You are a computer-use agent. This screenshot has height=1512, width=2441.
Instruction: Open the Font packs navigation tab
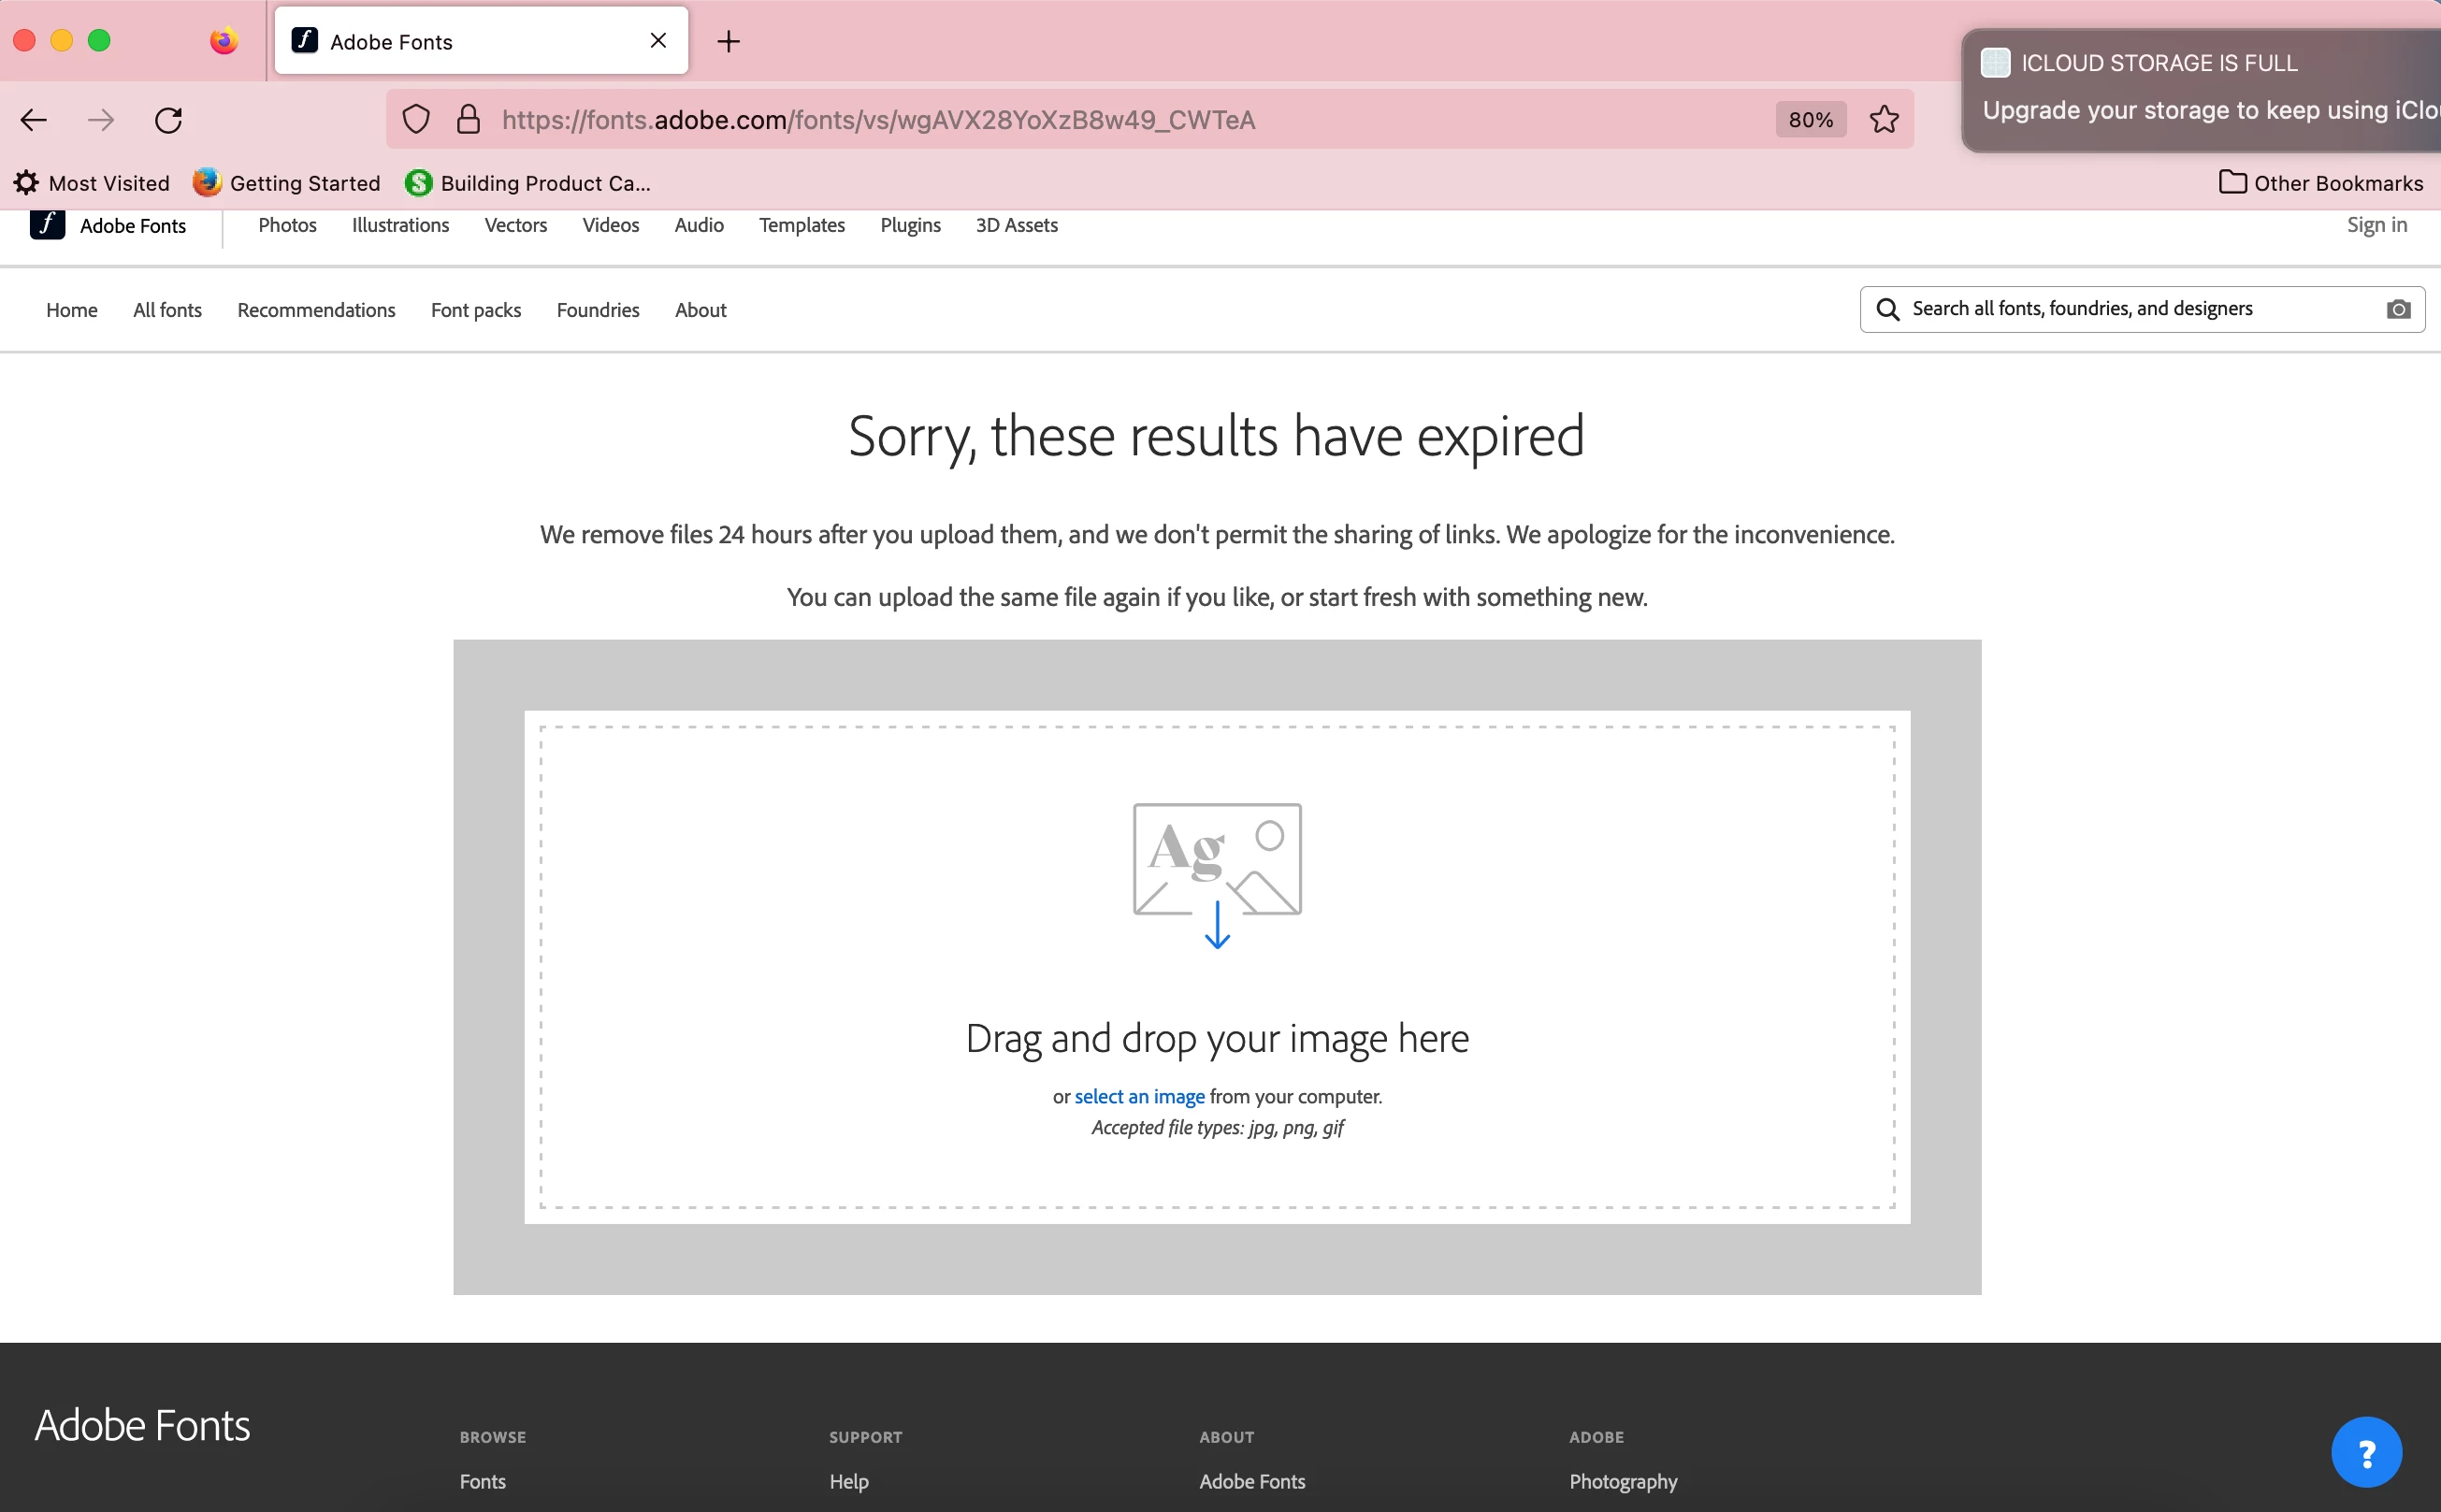coord(476,310)
